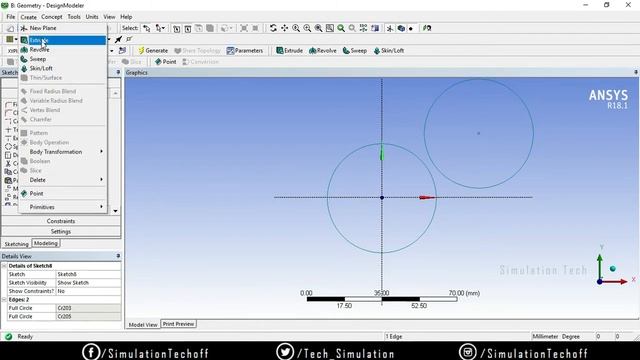Choose Extrude from the Create menu
The height and width of the screenshot is (360, 640).
[62, 40]
